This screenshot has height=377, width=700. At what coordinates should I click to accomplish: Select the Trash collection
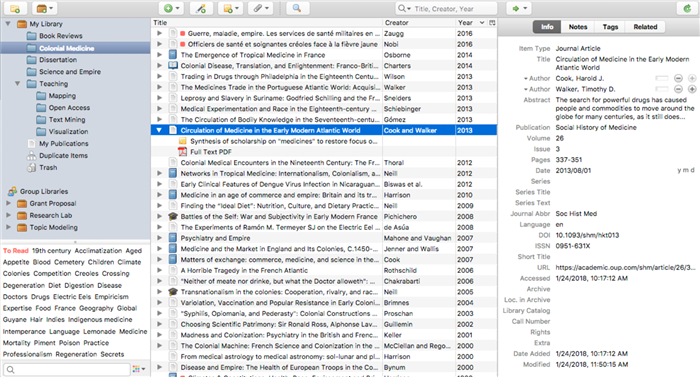pos(48,168)
